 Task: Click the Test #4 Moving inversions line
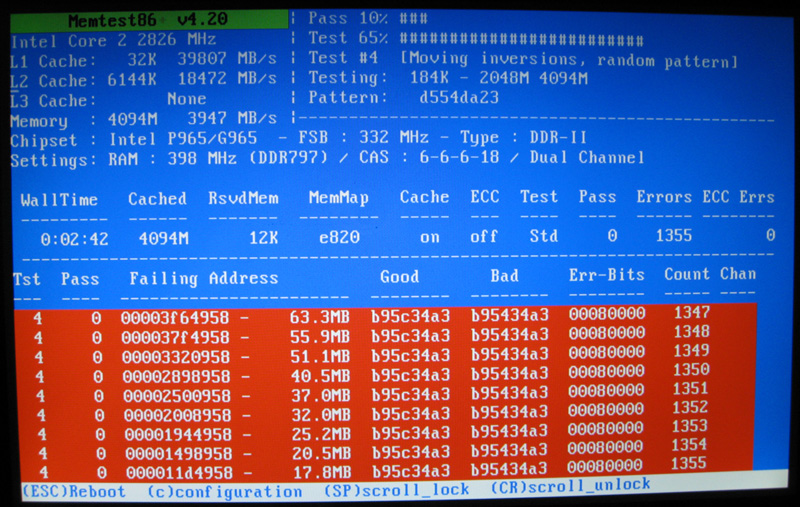coord(523,59)
